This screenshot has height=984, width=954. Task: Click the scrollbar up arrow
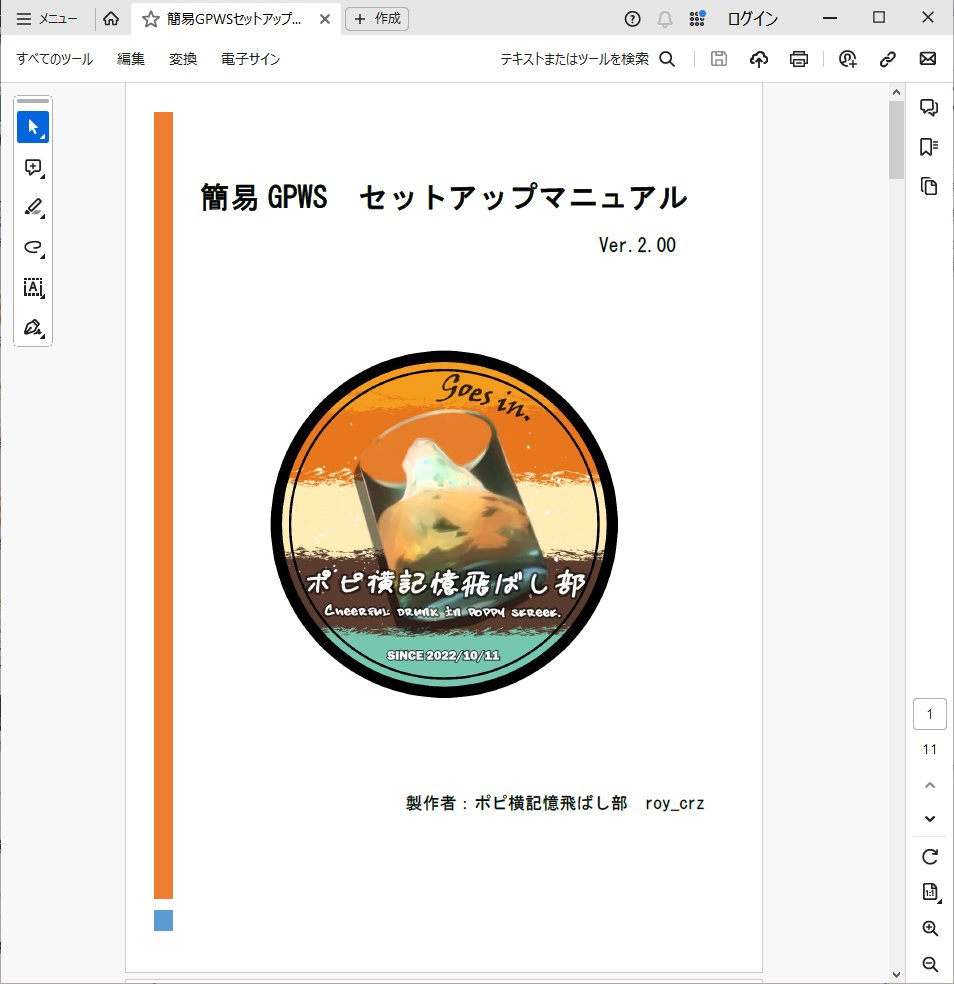(896, 92)
